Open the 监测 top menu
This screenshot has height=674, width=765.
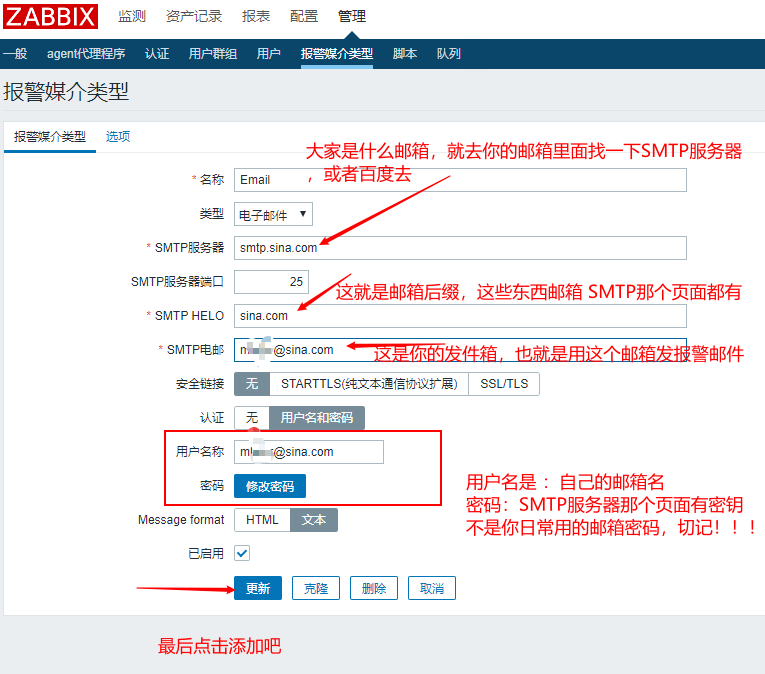tap(132, 16)
